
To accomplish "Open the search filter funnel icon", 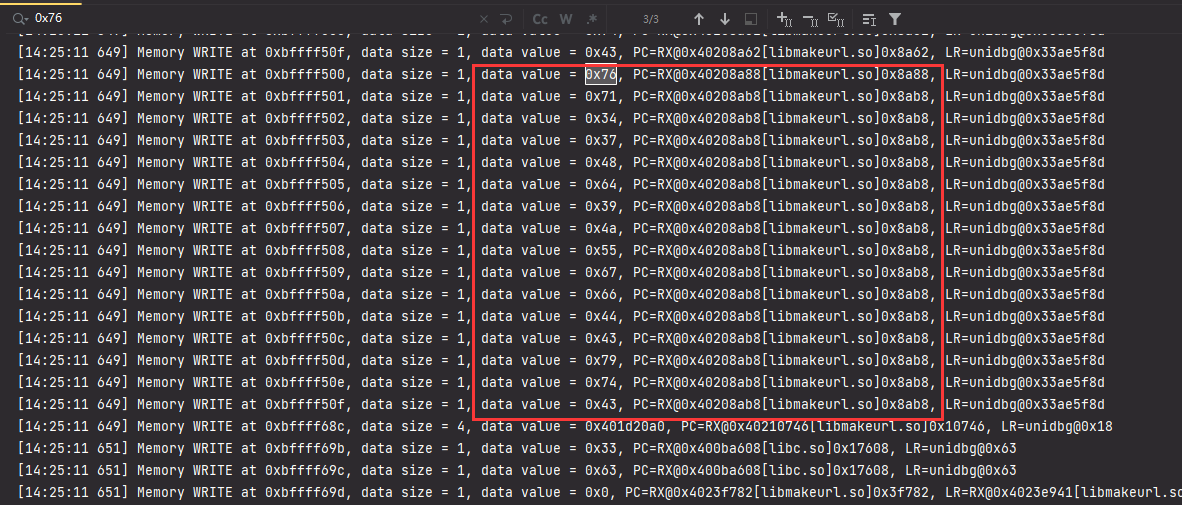I will coord(895,19).
